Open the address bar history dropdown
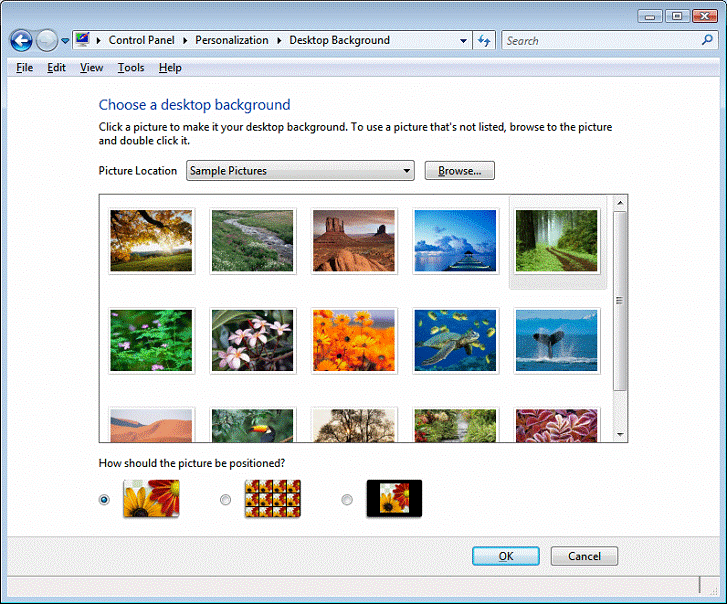 coord(463,41)
